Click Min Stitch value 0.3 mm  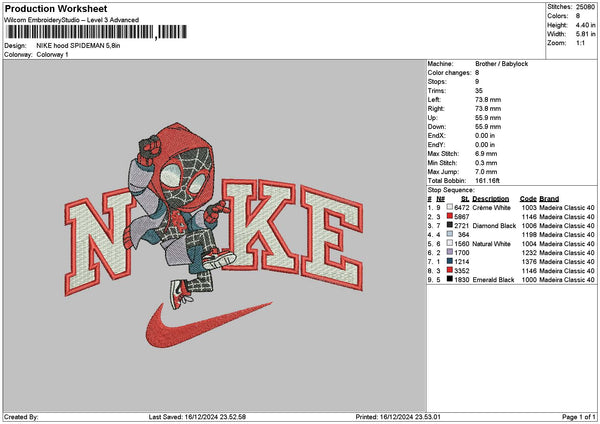486,163
